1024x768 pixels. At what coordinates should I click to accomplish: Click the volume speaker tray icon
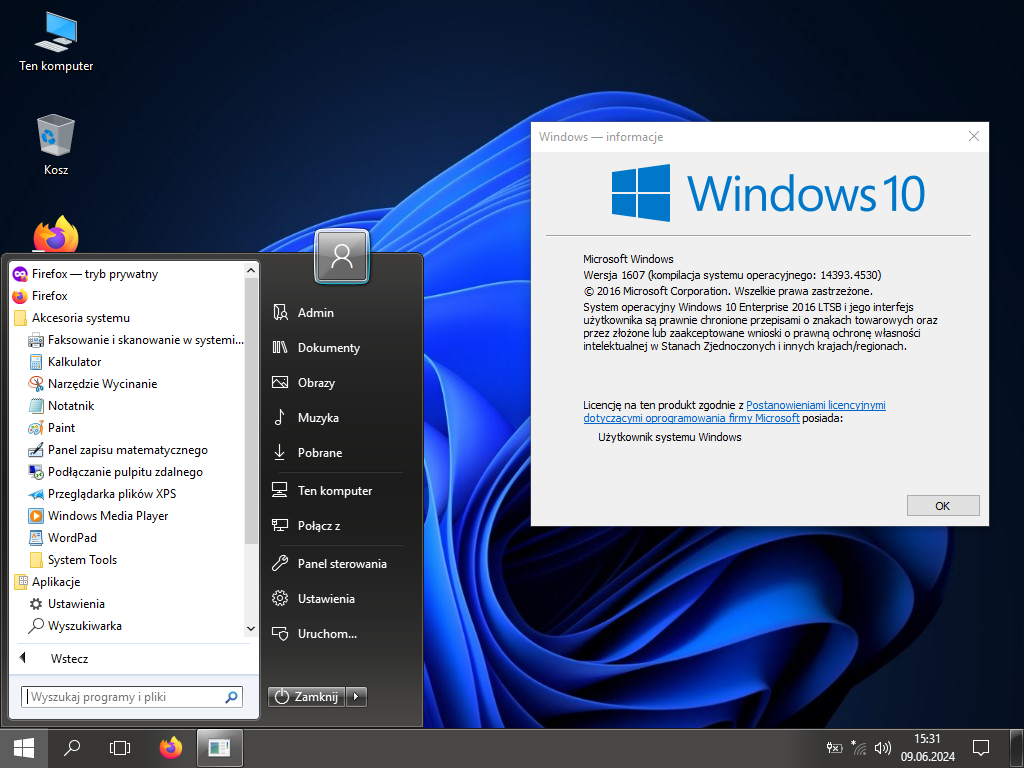(882, 747)
